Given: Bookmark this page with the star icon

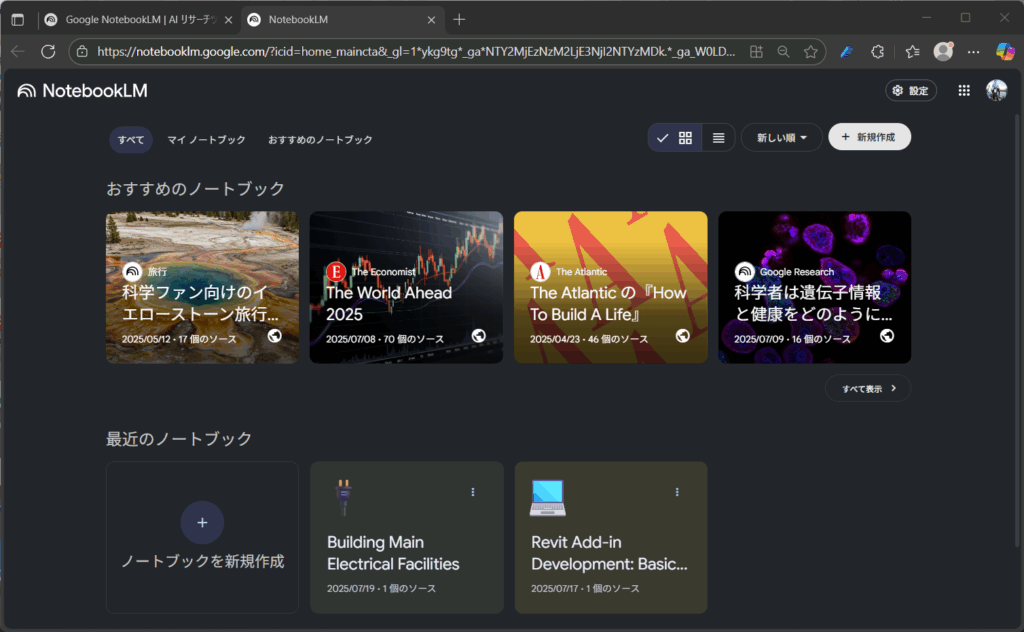Looking at the screenshot, I should pos(811,52).
